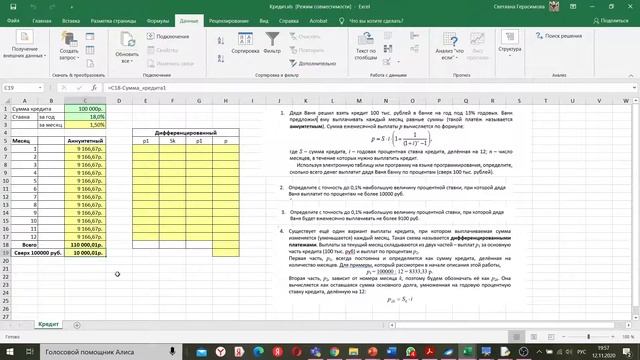Switch to Page Layout view in the status bar

pos(533,337)
